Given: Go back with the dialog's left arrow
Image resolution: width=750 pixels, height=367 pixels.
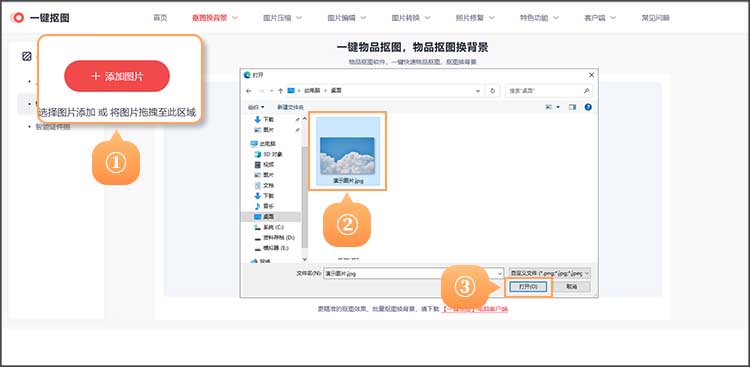Looking at the screenshot, I should 248,90.
